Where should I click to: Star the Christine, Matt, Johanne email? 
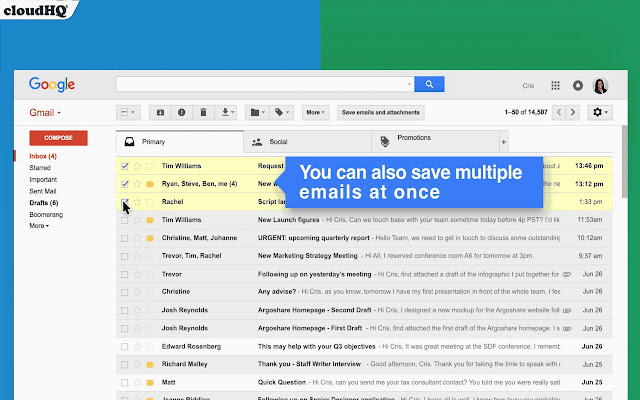138,238
